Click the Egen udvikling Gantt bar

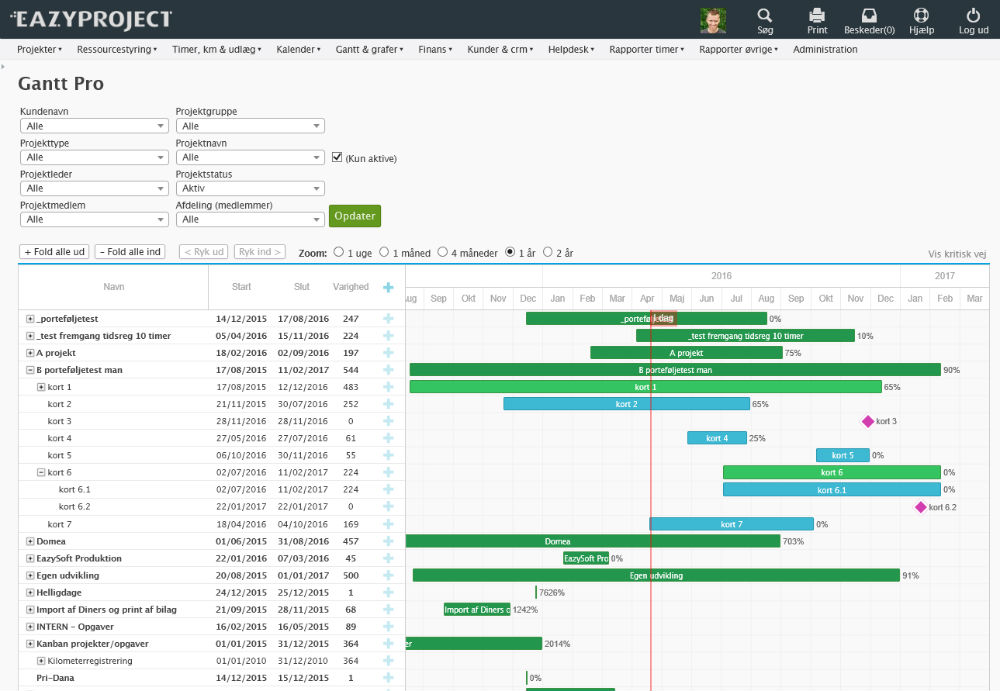[656, 575]
